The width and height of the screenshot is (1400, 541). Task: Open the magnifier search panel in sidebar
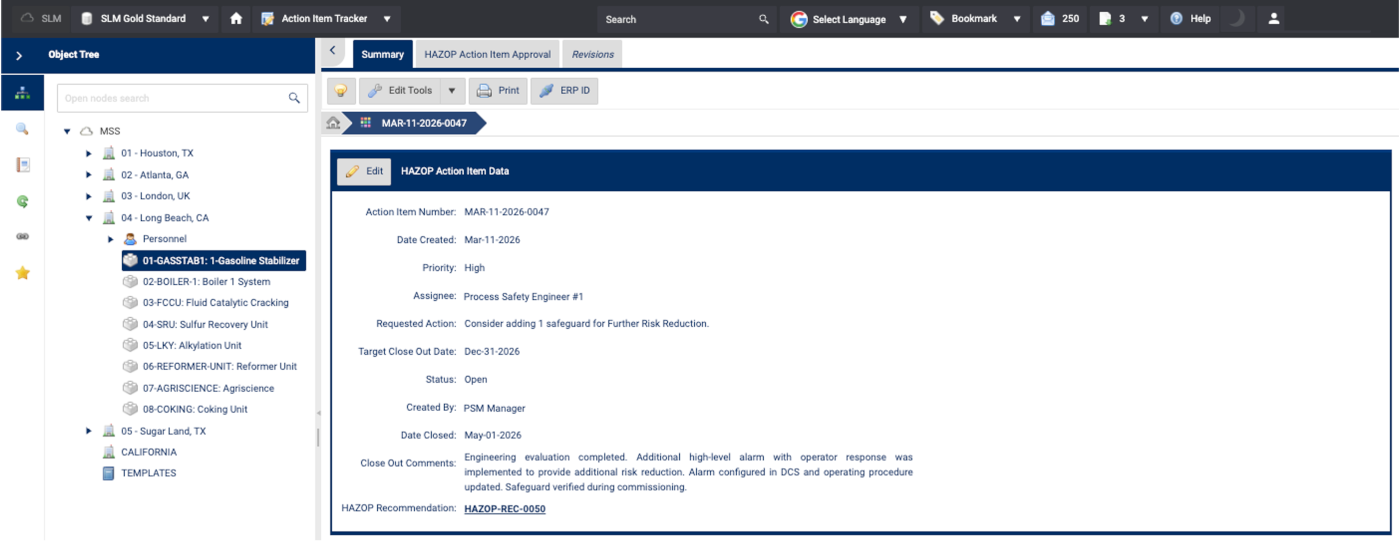(x=22, y=129)
